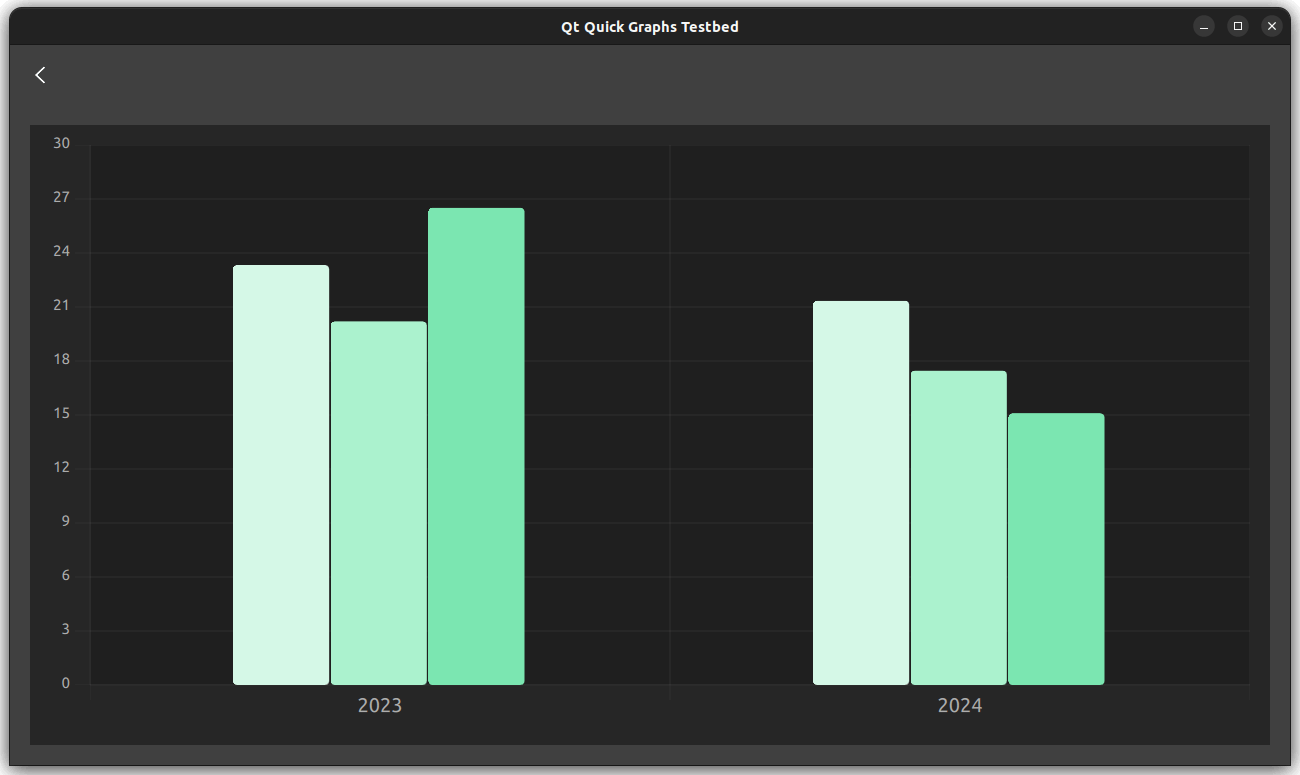
Task: Select the middle 2024 bar
Action: click(959, 528)
